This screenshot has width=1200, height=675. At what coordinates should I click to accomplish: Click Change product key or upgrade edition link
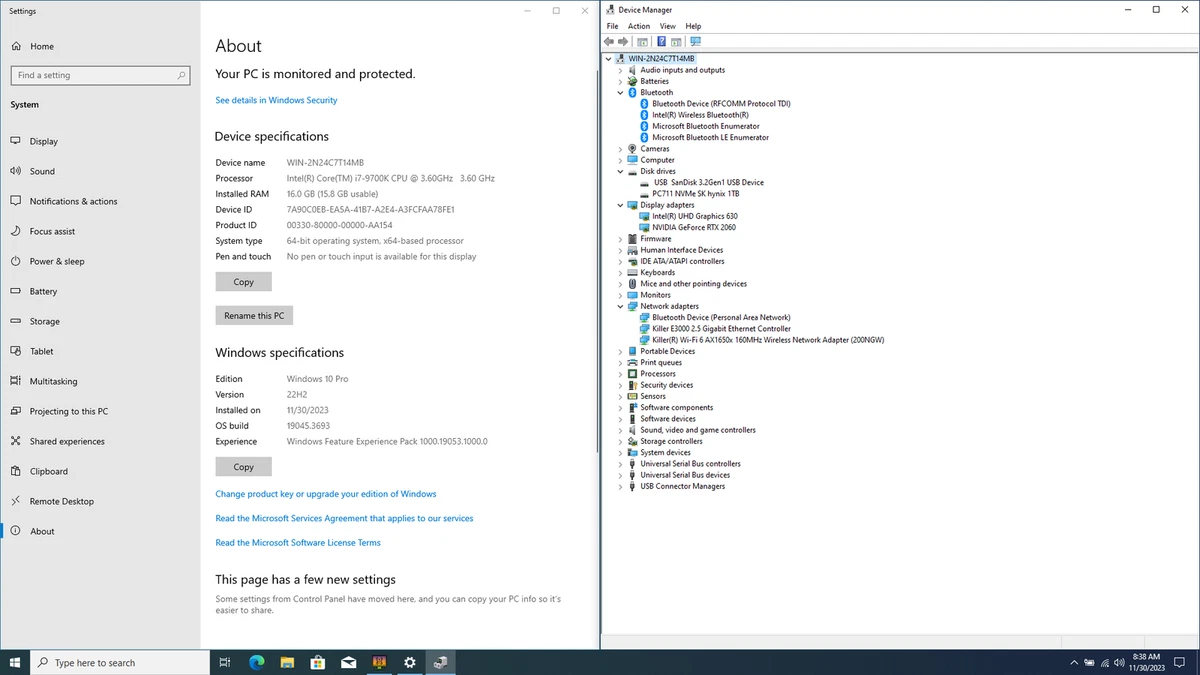coord(326,494)
